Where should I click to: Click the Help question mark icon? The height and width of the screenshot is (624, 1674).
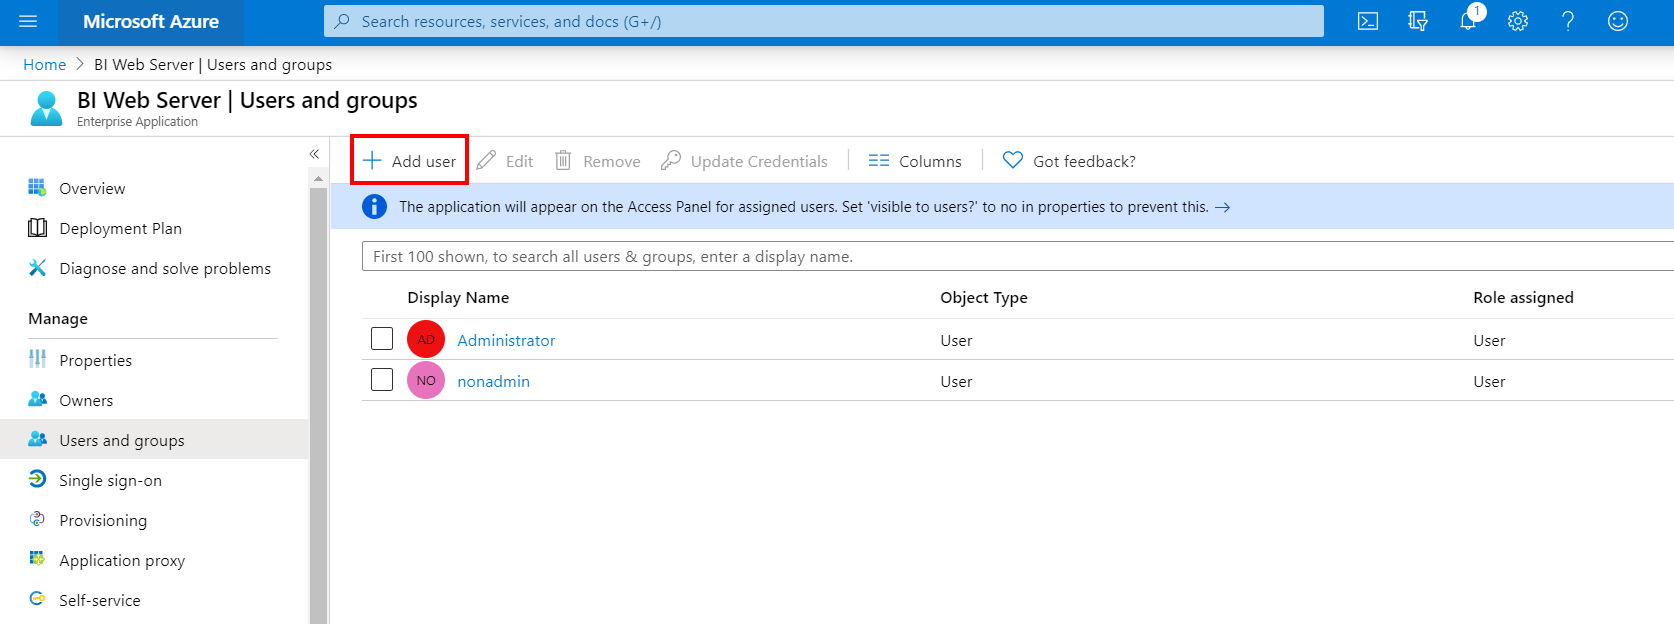[1567, 21]
